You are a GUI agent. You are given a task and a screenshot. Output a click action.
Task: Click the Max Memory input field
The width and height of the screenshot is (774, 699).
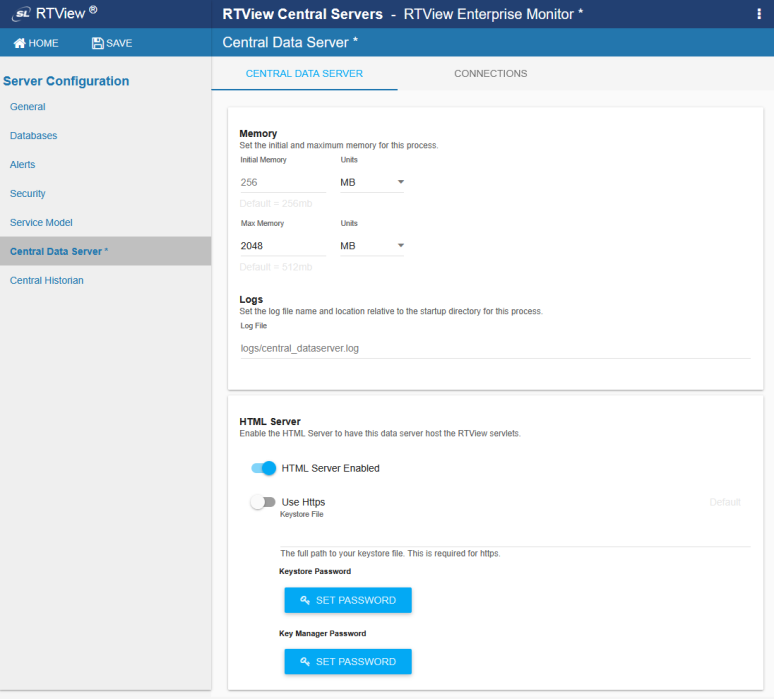tap(283, 246)
